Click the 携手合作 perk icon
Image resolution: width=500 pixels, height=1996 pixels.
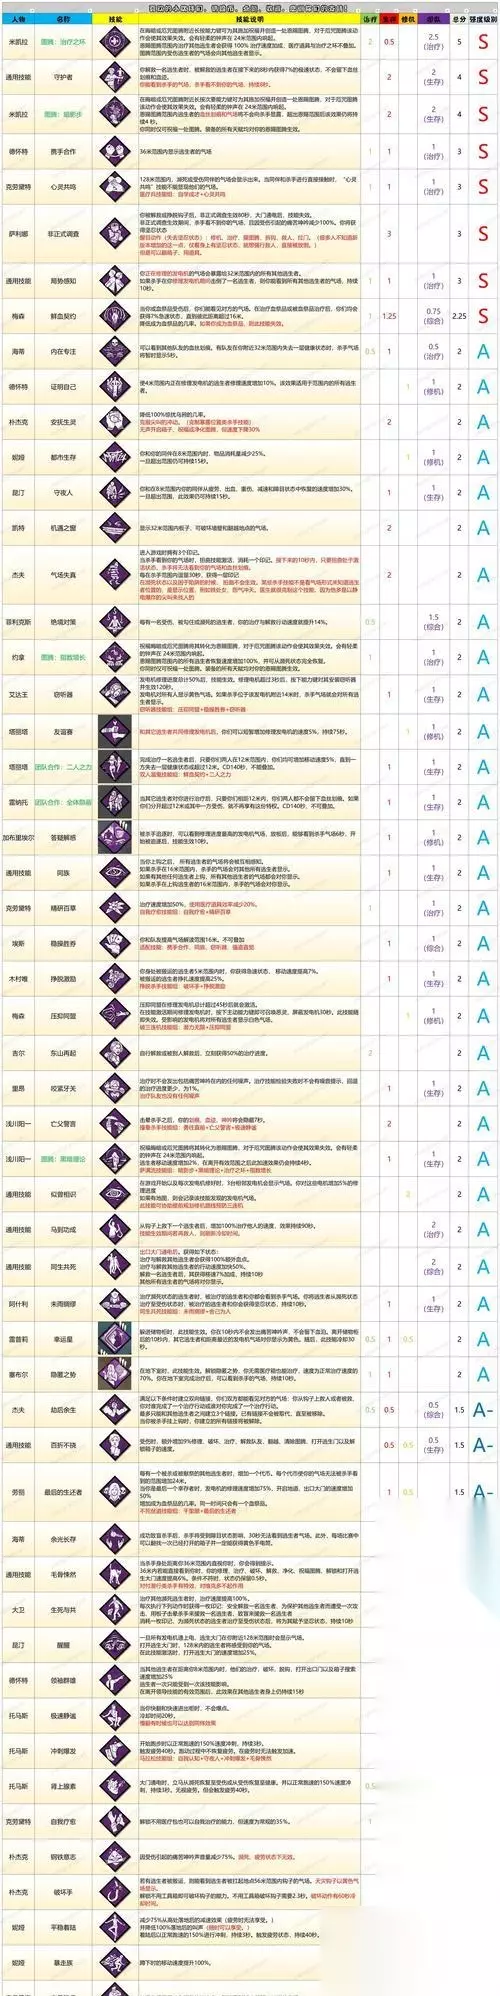pos(115,152)
